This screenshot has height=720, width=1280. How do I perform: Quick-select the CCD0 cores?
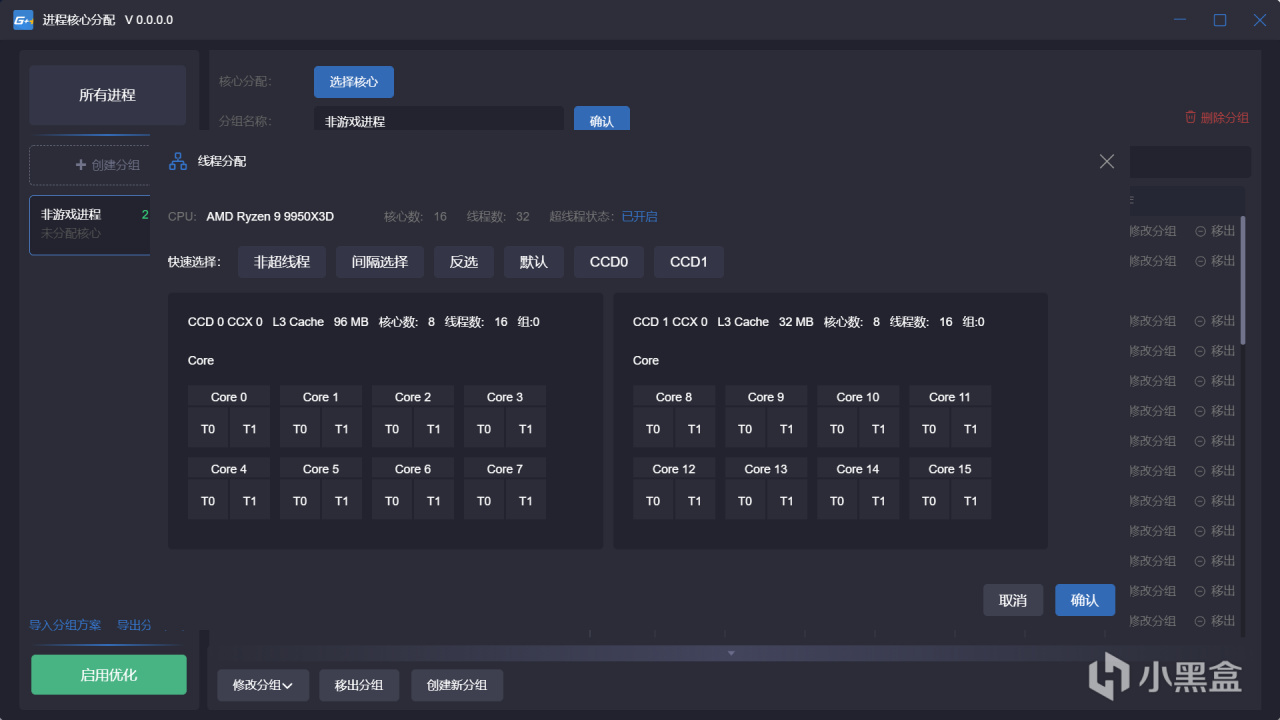point(609,262)
